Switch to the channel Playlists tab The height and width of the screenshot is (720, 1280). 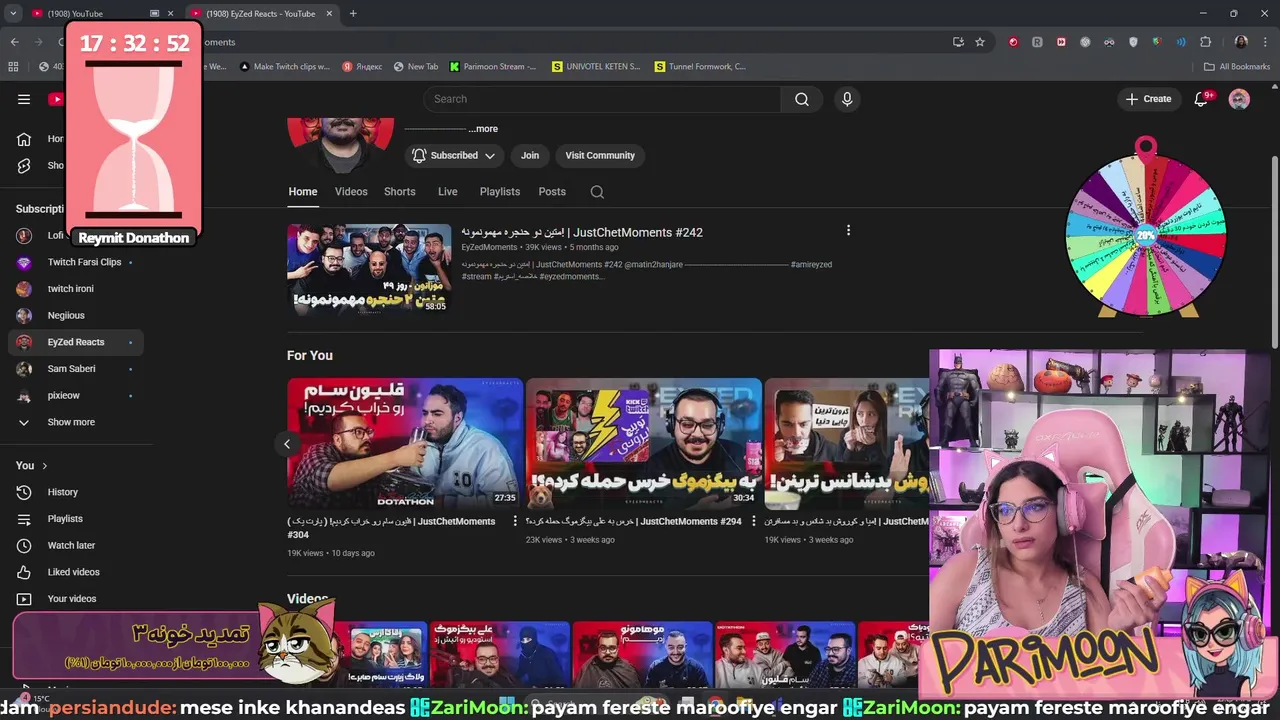click(500, 192)
